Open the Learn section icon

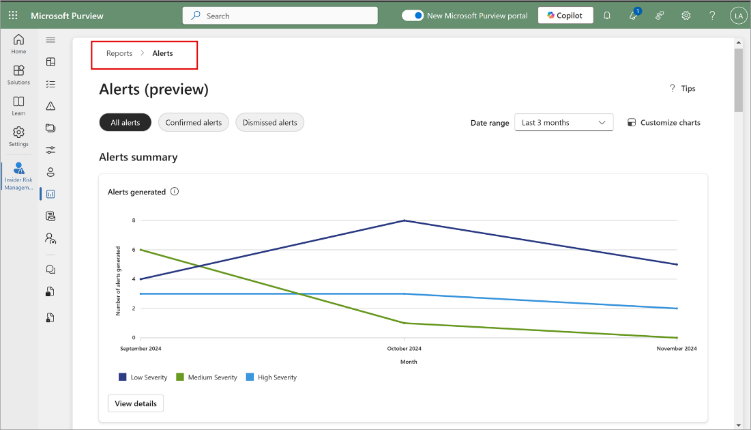click(x=19, y=105)
